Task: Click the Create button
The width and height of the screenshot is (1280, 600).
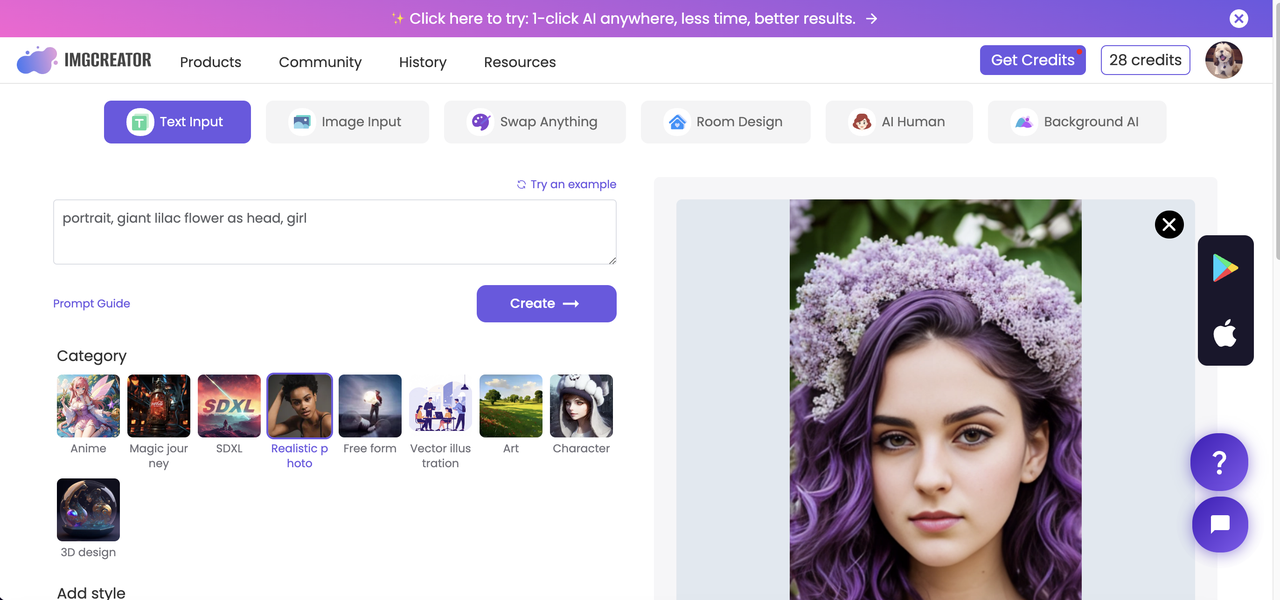Action: point(546,304)
